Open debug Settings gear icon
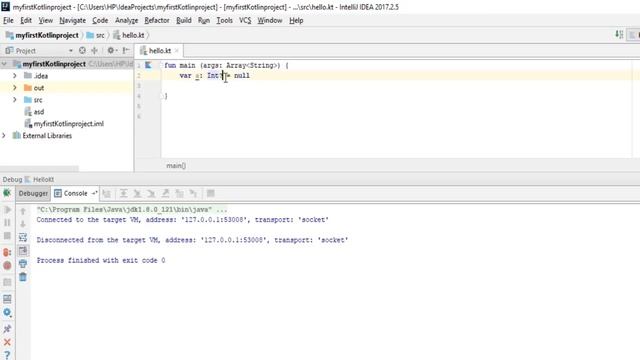The image size is (640, 360). [7, 313]
